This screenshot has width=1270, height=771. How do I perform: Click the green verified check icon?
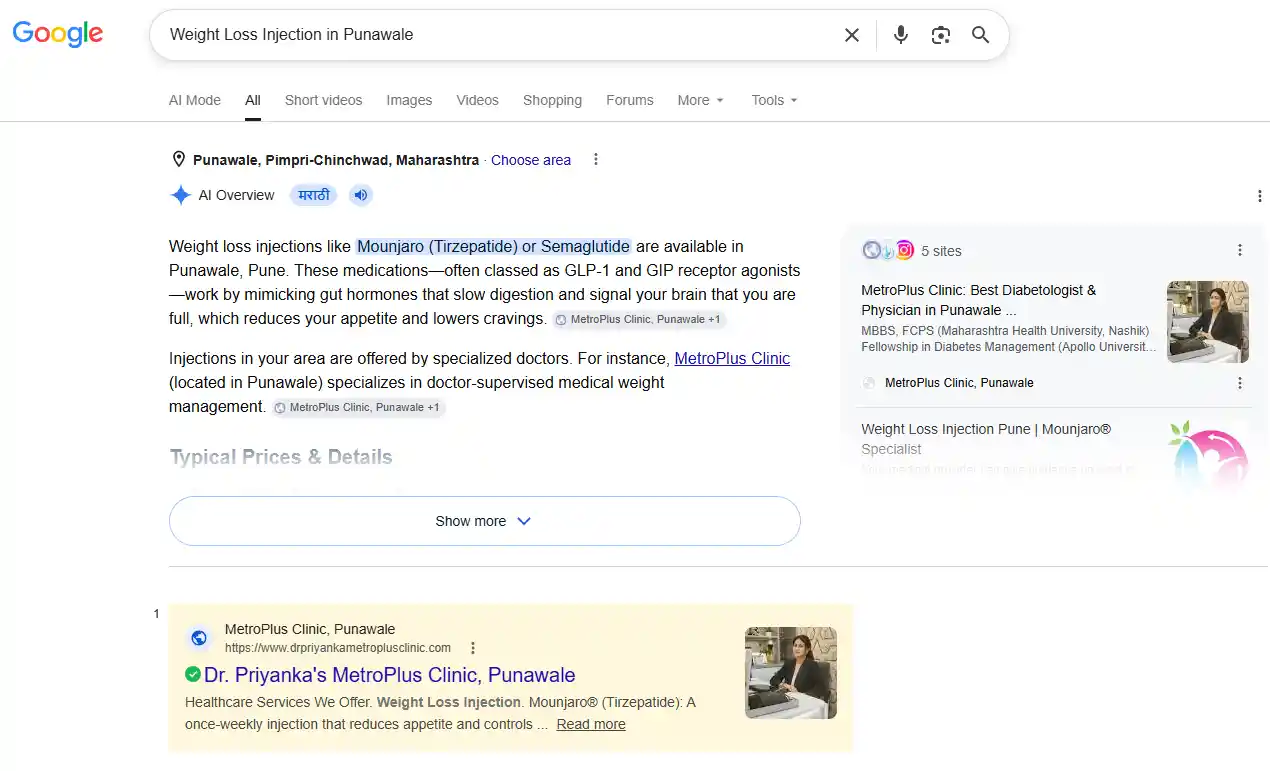coord(193,675)
